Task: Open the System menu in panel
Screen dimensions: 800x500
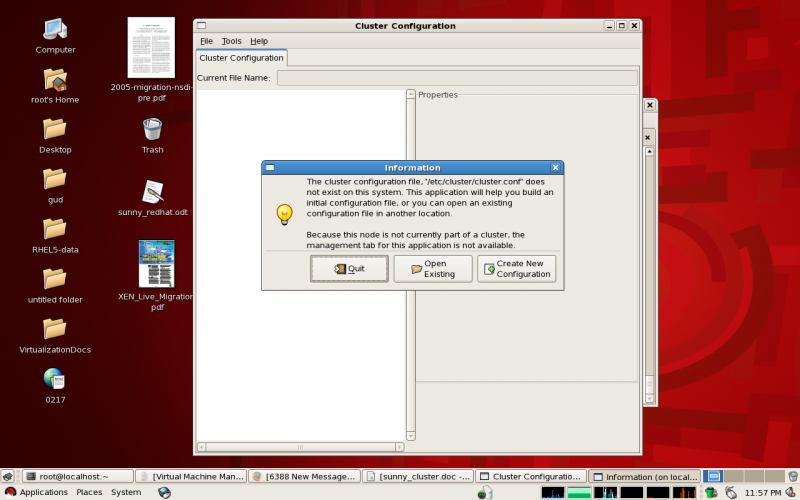Action: click(126, 492)
